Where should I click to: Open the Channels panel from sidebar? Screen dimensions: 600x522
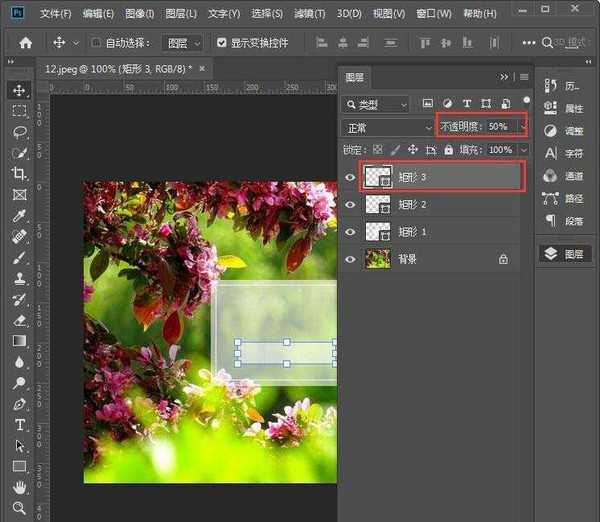568,175
